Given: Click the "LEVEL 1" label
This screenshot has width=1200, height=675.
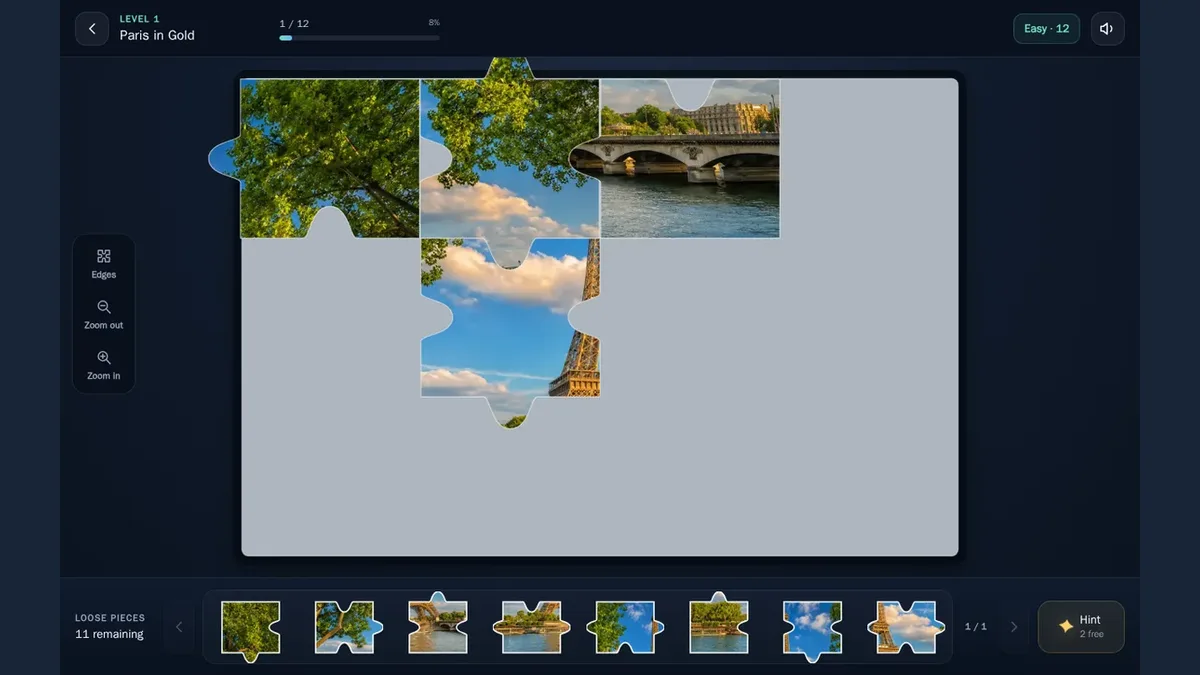Looking at the screenshot, I should click(140, 19).
